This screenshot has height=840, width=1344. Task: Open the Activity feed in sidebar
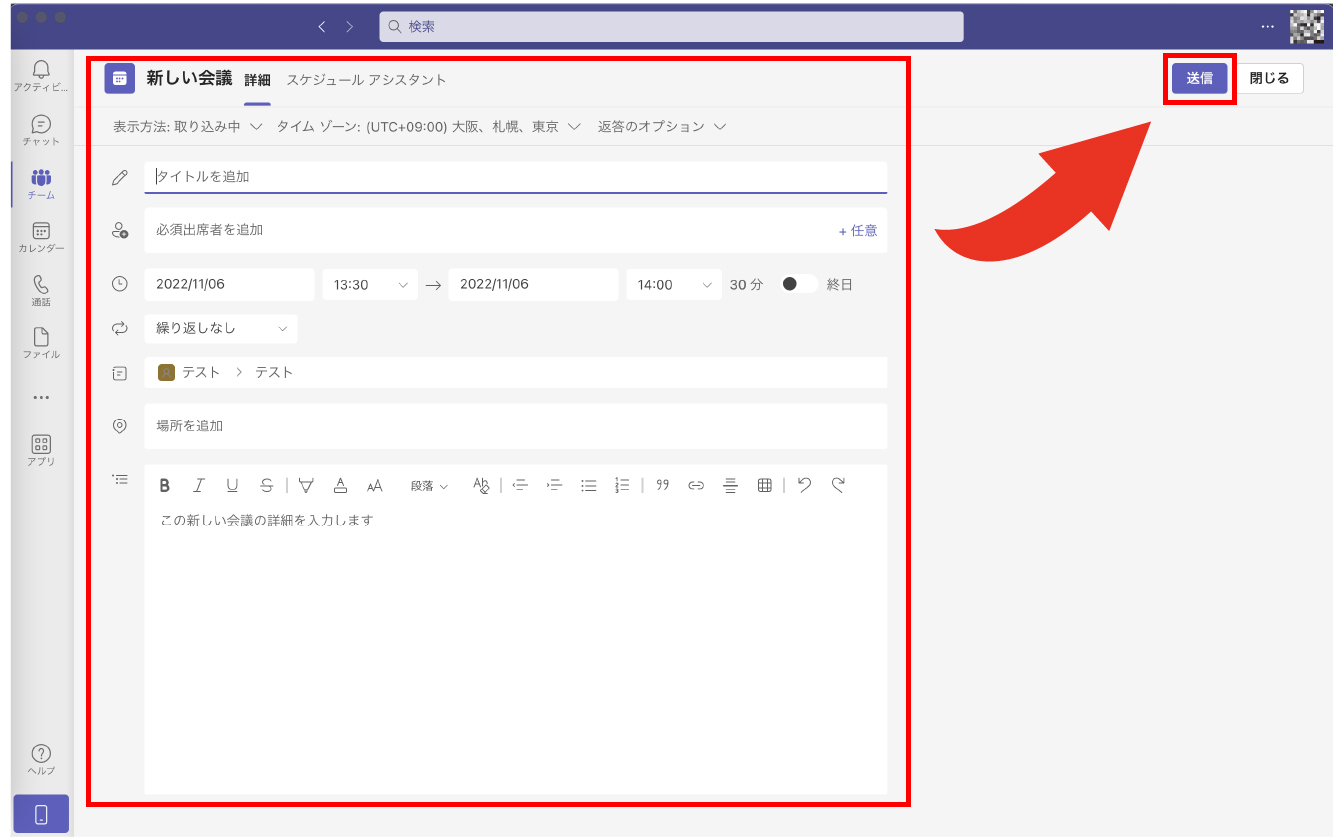click(41, 76)
